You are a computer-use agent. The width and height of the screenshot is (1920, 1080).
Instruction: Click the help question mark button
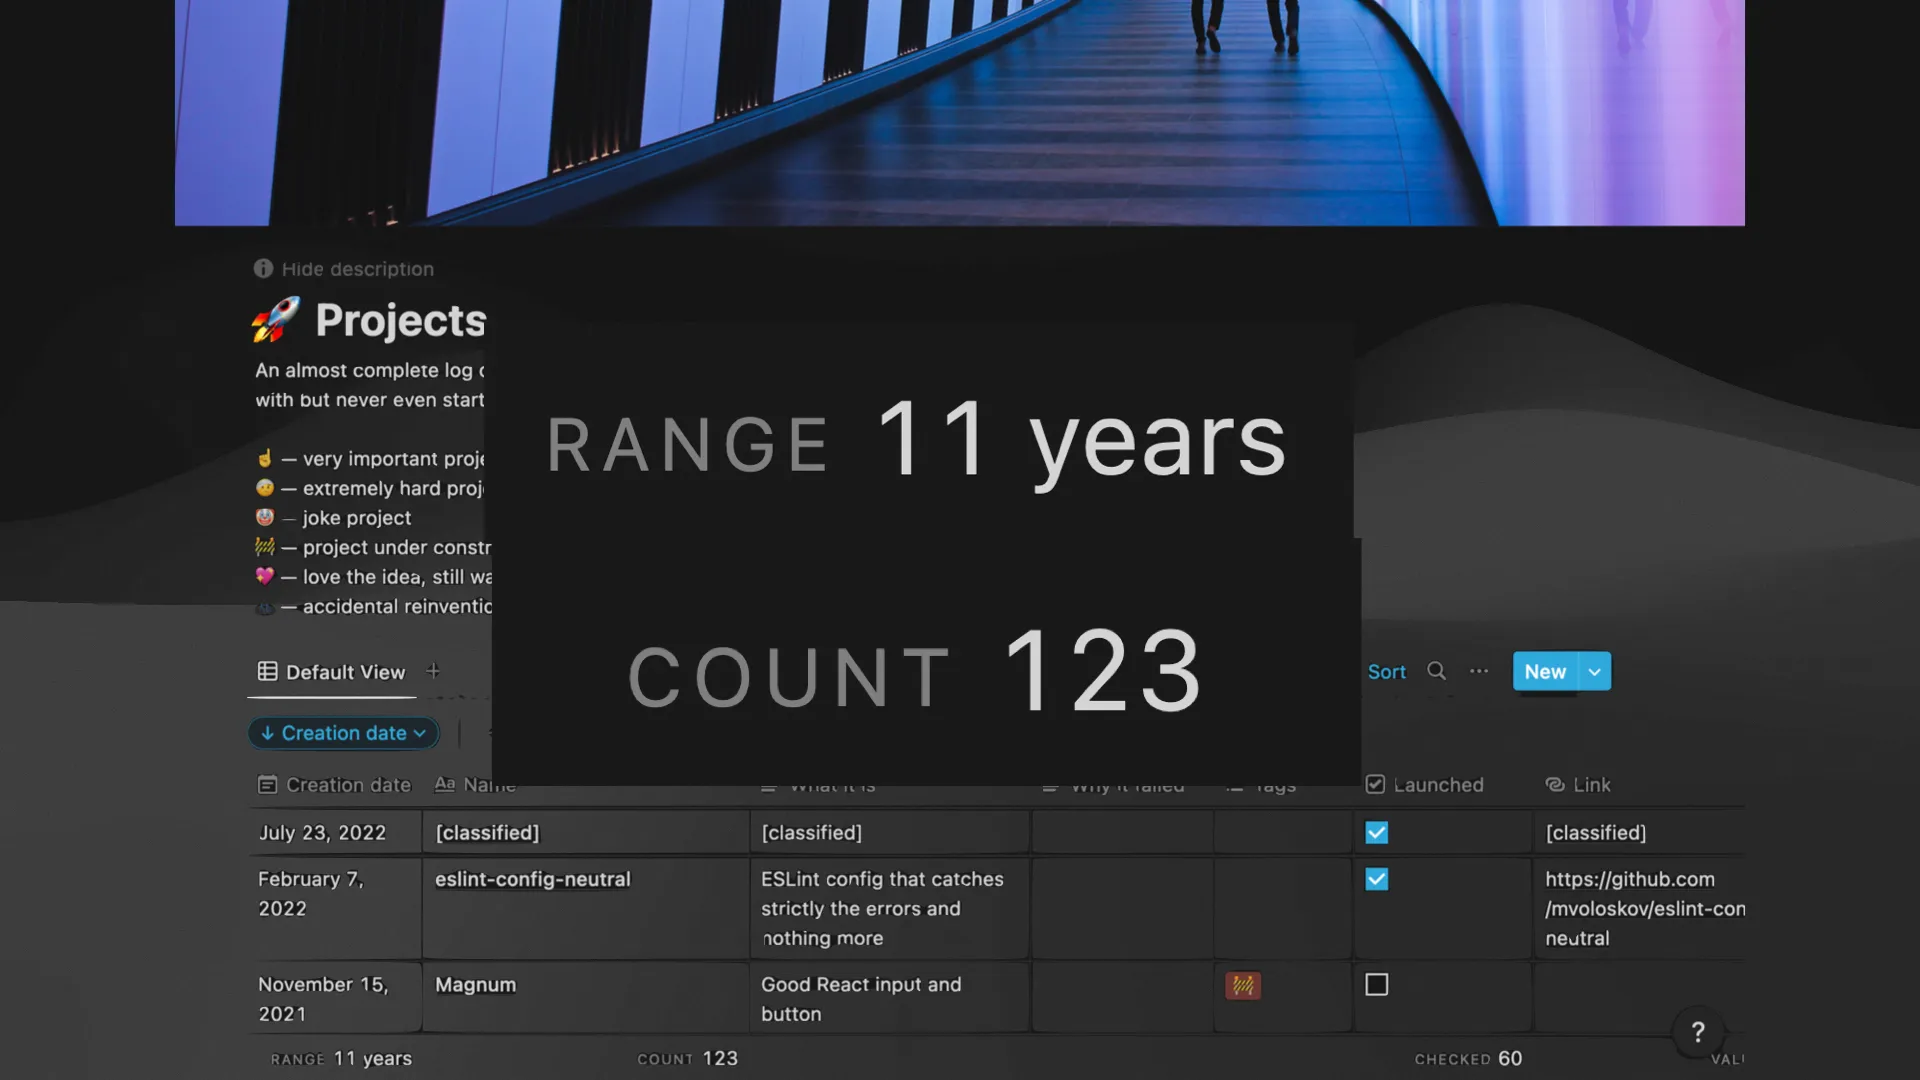(1697, 1032)
